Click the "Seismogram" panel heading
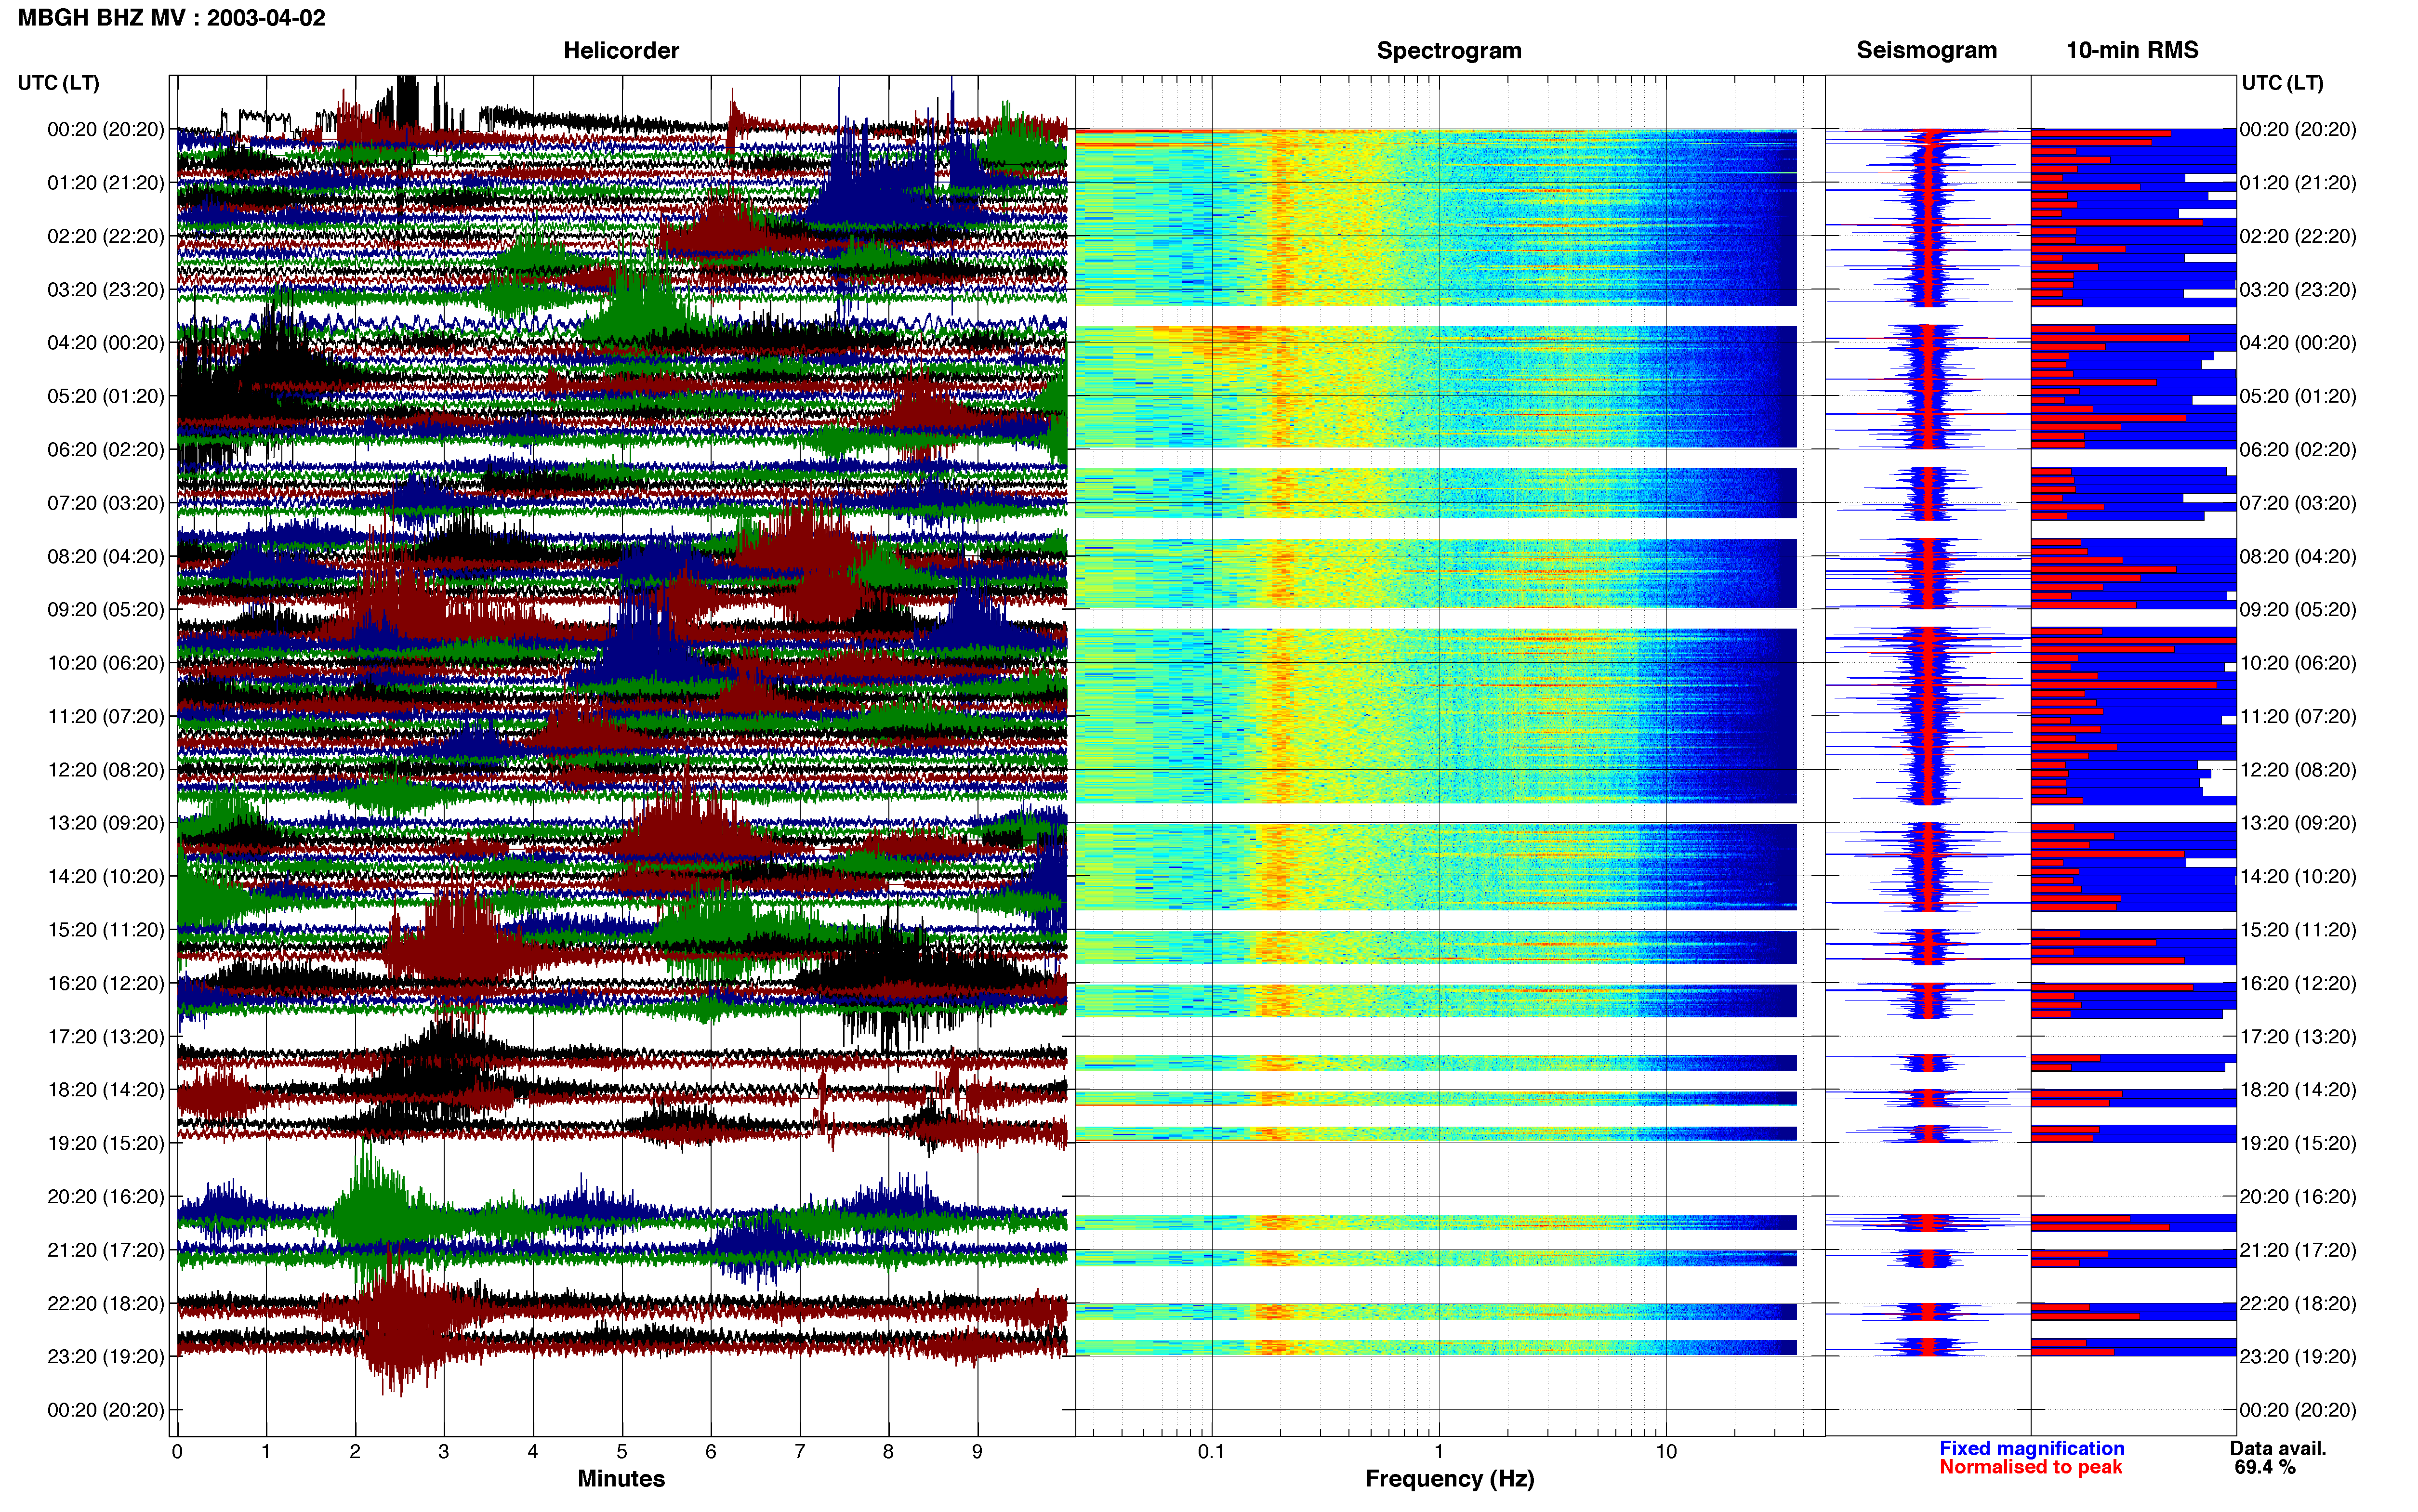The width and height of the screenshot is (2418, 1512). click(1927, 50)
